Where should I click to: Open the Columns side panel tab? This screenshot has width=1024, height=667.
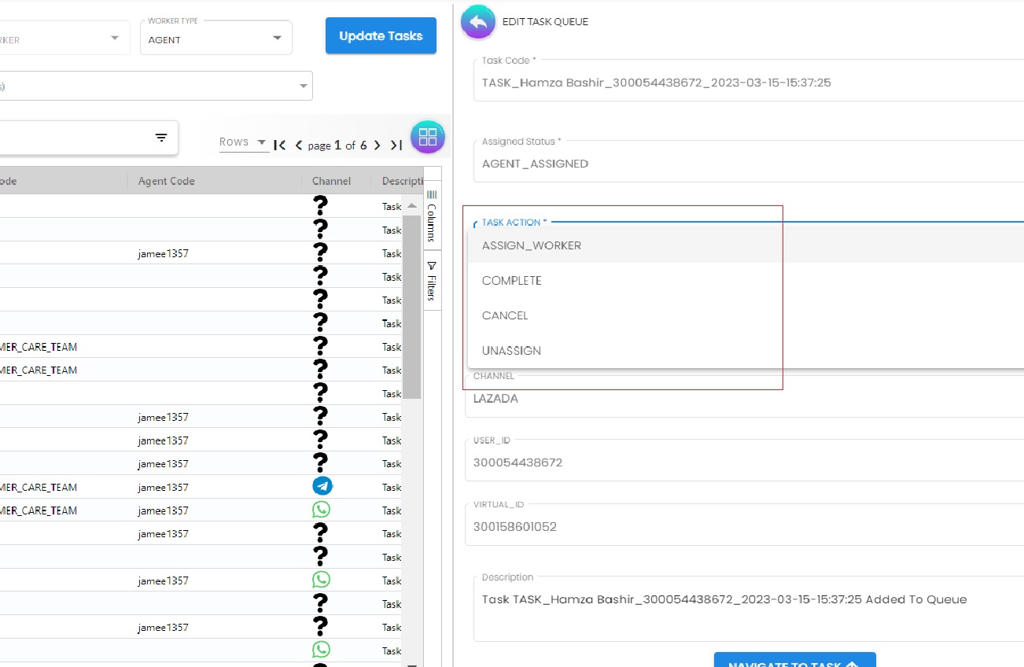click(432, 215)
